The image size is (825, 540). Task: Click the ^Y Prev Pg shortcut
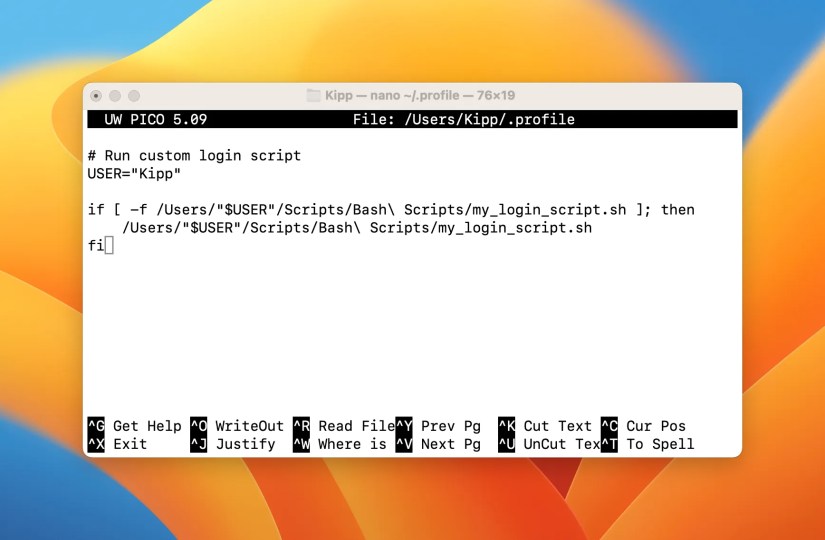(438, 426)
